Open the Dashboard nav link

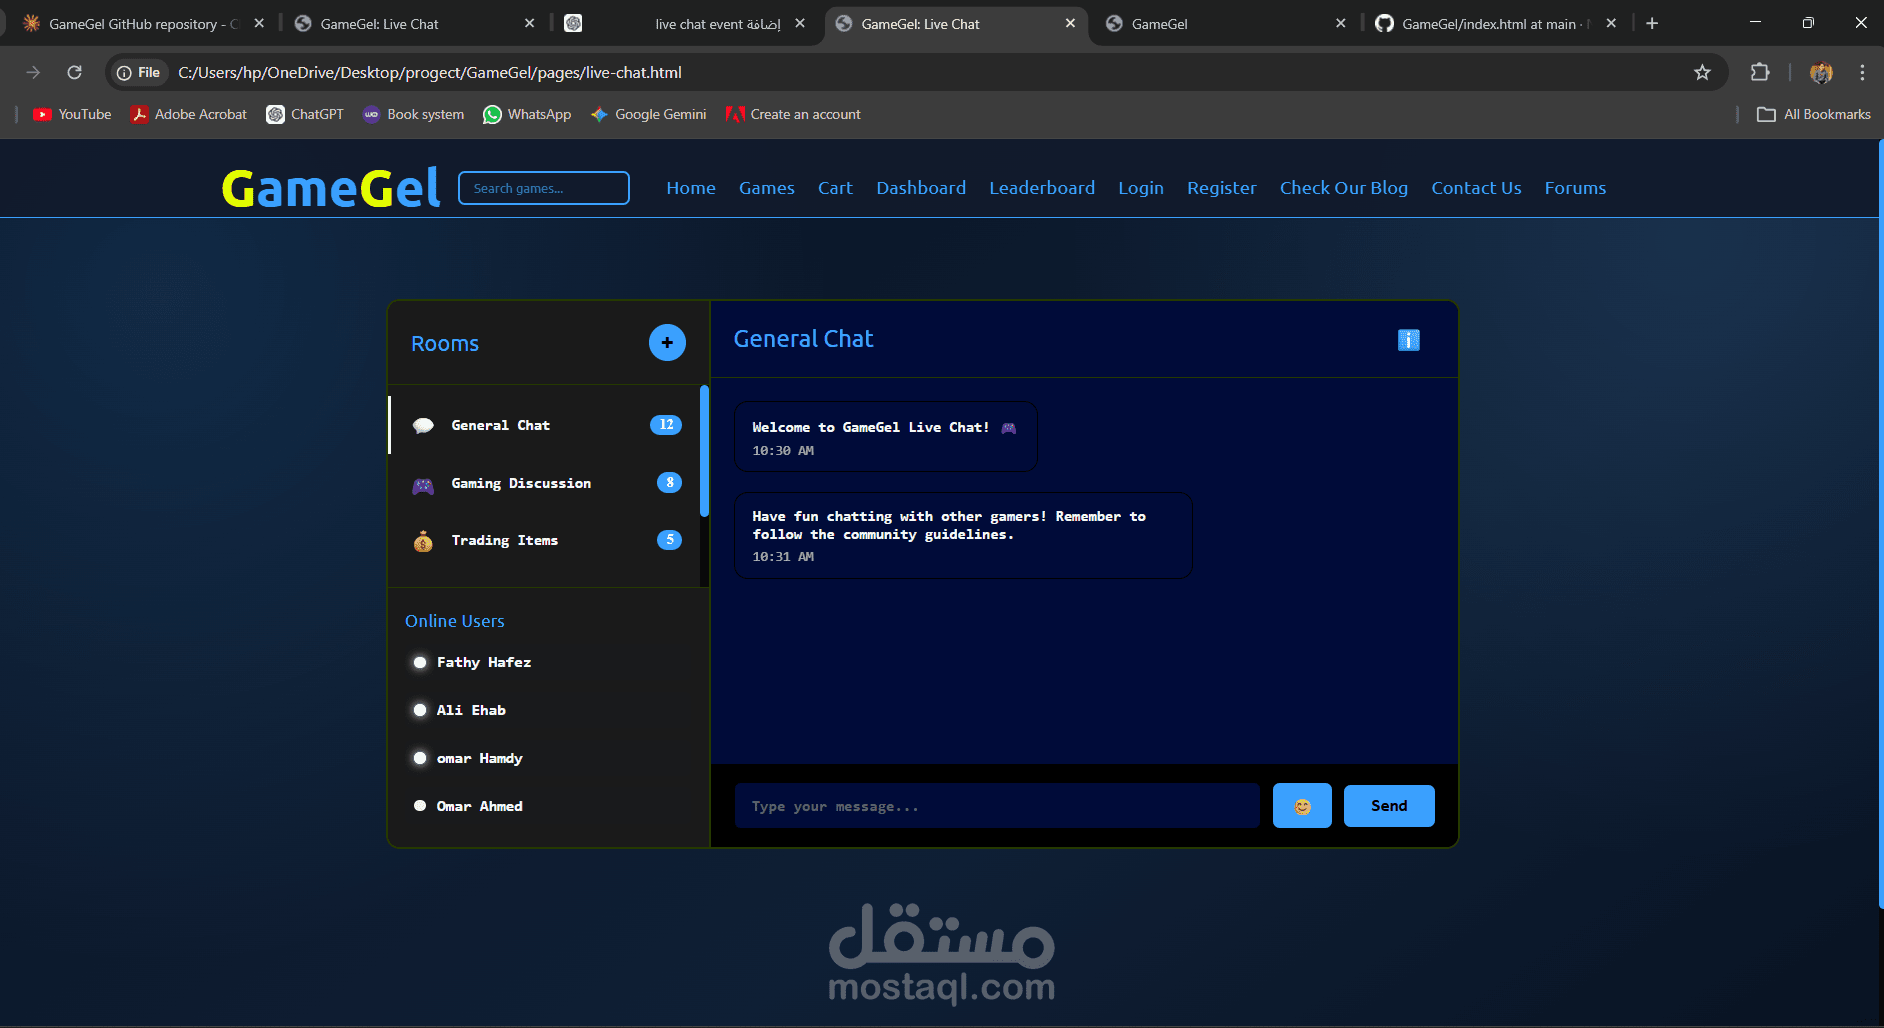point(921,188)
